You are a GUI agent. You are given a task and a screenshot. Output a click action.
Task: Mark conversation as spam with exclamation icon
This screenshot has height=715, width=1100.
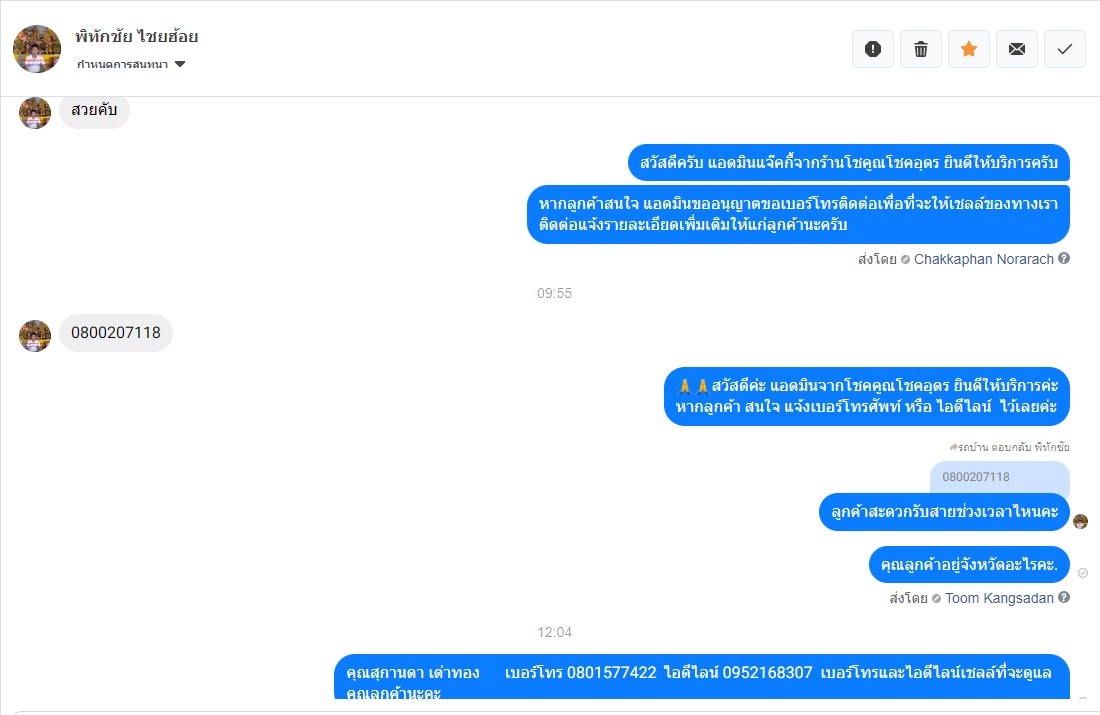(x=873, y=49)
